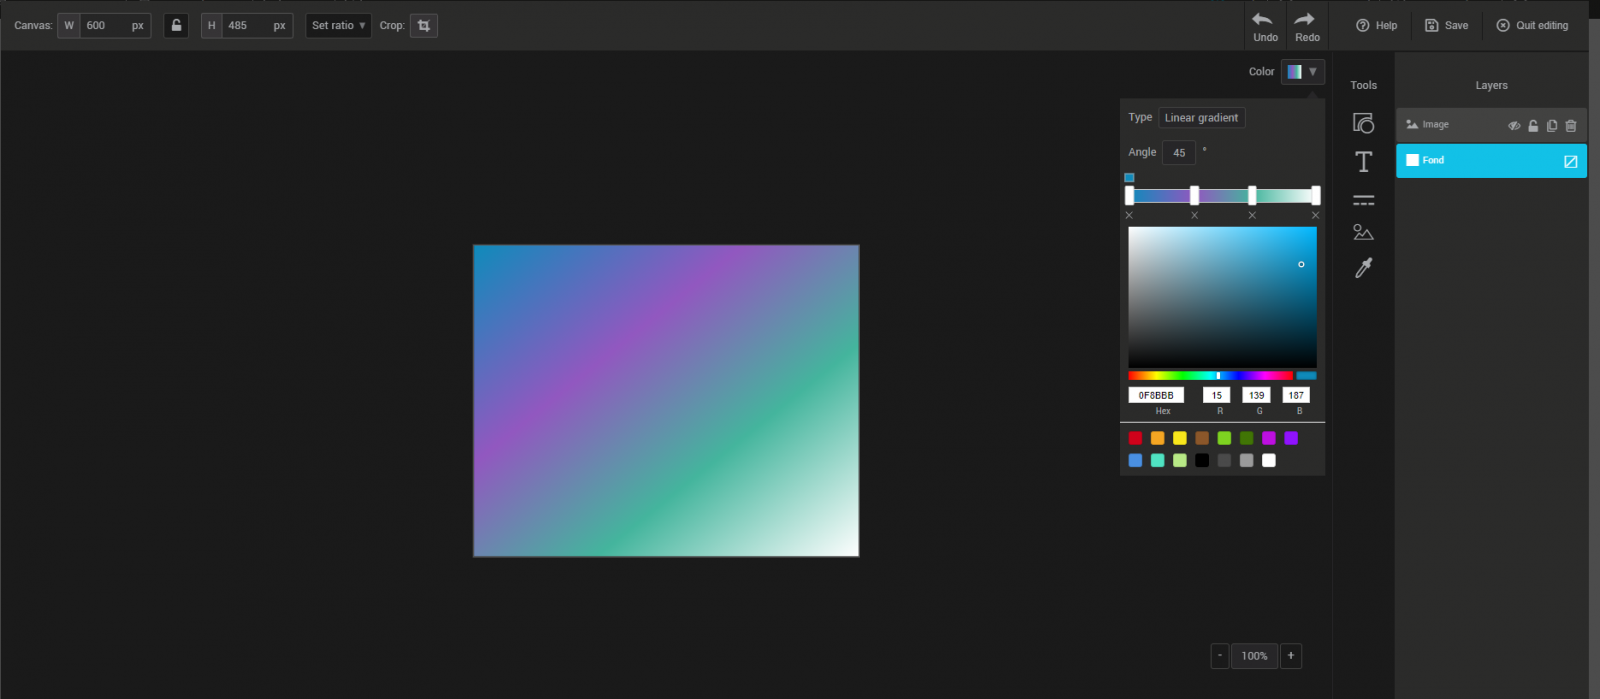Click the Angle input field

pos(1179,153)
